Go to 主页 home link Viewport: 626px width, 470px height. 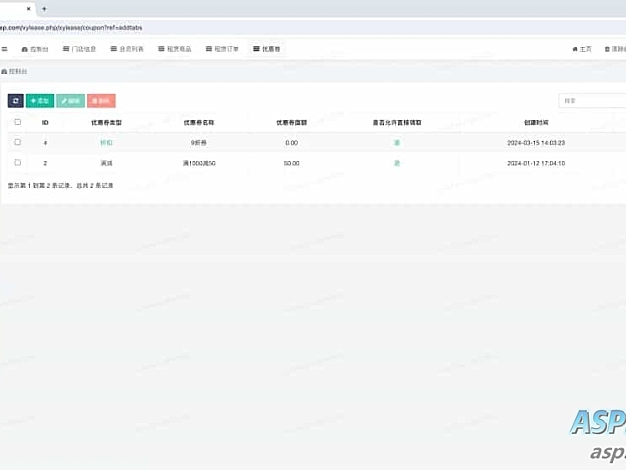(582, 49)
